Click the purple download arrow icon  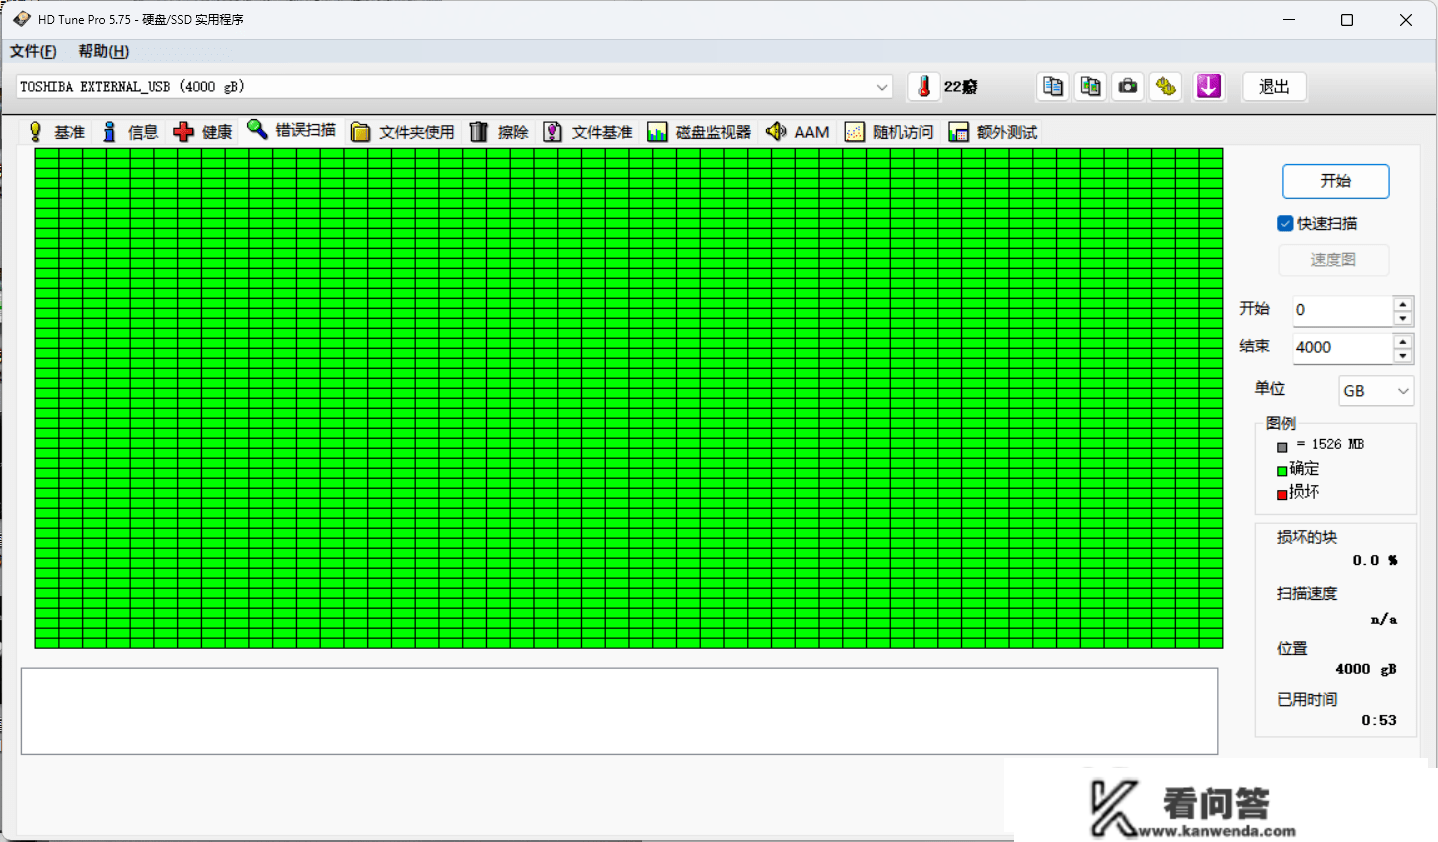(1208, 87)
